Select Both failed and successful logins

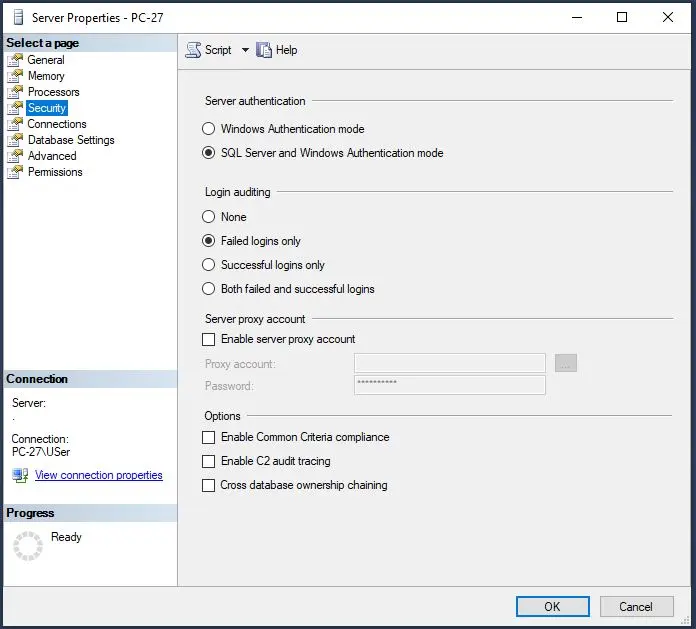point(209,289)
